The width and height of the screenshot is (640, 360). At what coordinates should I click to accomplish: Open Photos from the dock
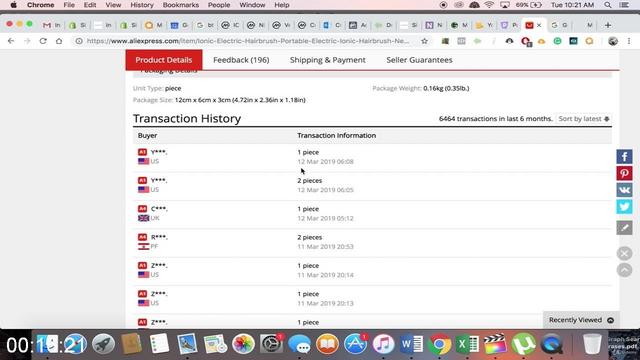coord(243,344)
